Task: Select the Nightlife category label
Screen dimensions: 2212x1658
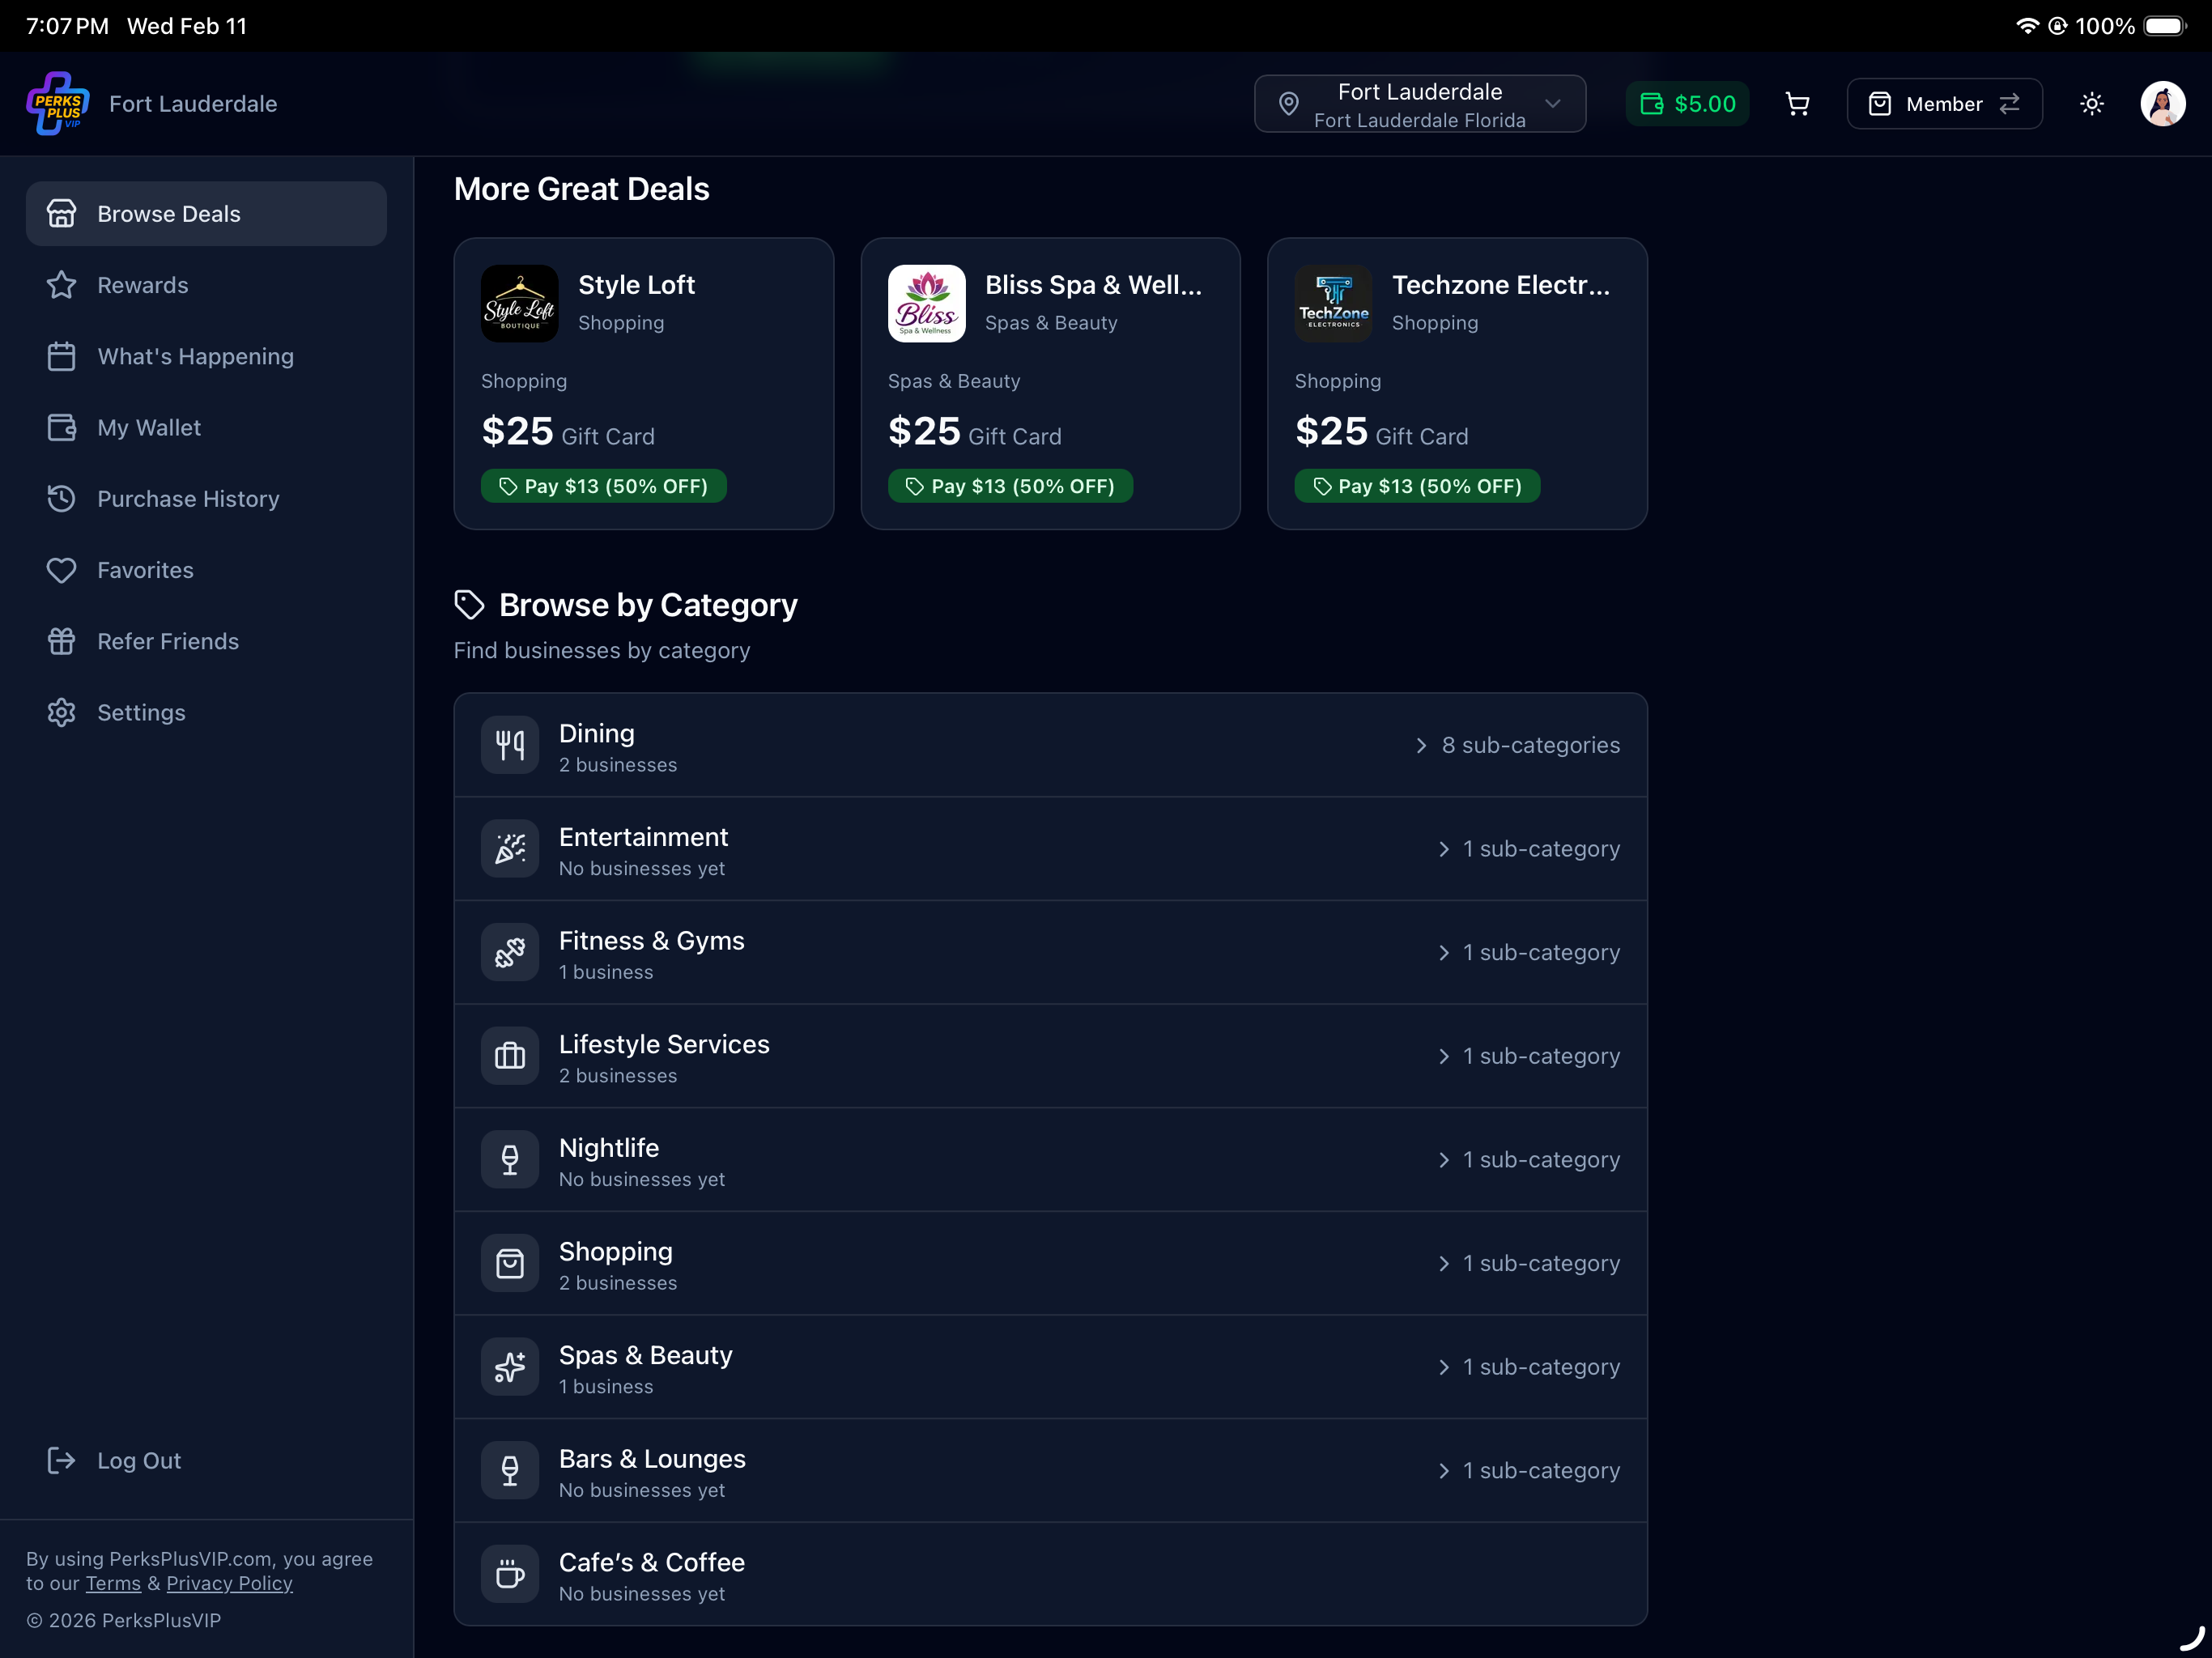Action: (x=609, y=1148)
